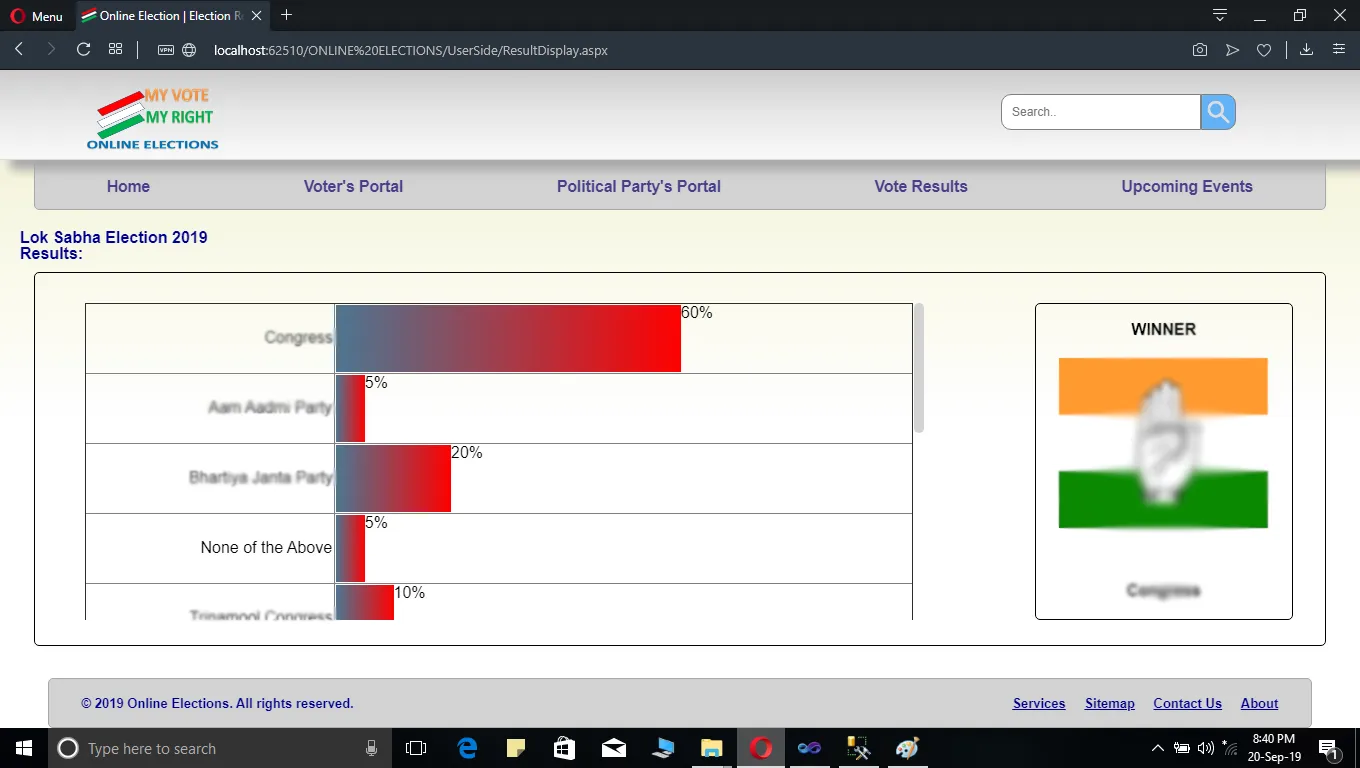
Task: Bookmark page with heart icon
Action: tap(1264, 50)
